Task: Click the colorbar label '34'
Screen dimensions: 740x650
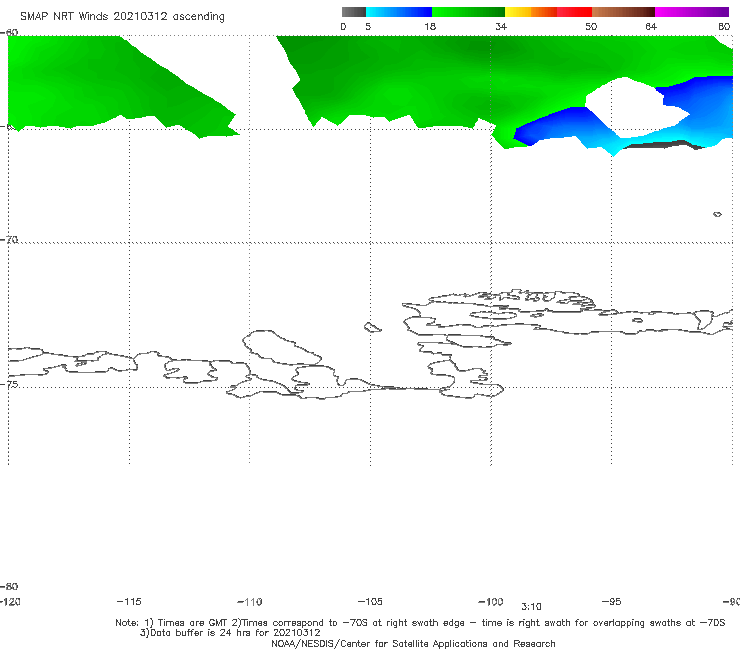Action: point(501,26)
